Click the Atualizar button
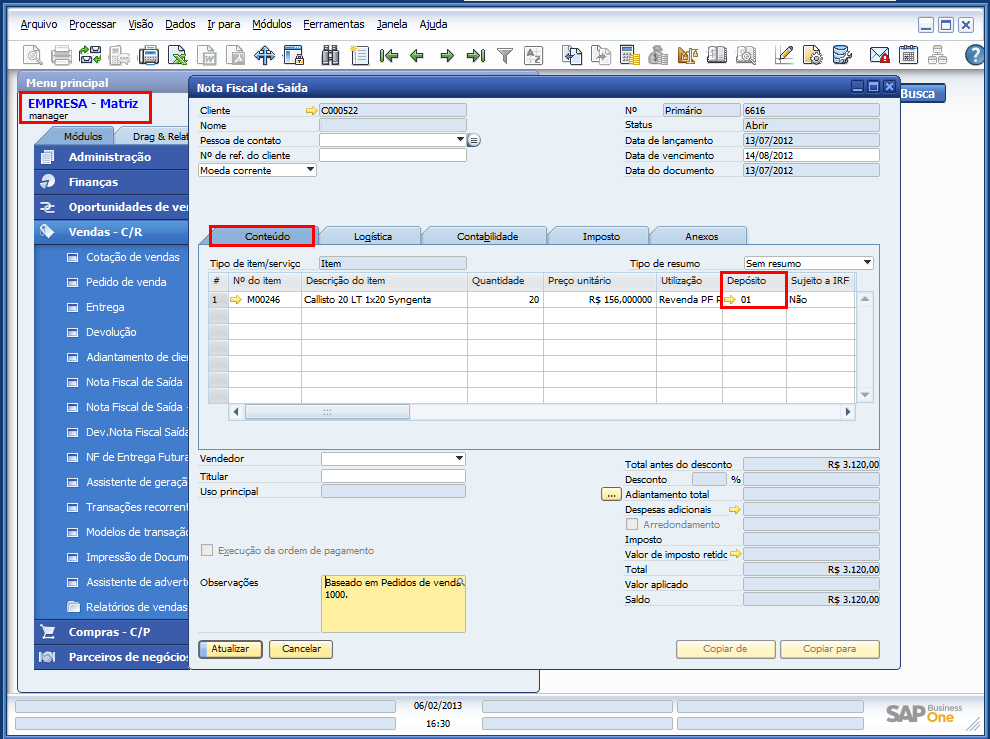Screen dimensions: 990x739 tap(230, 649)
